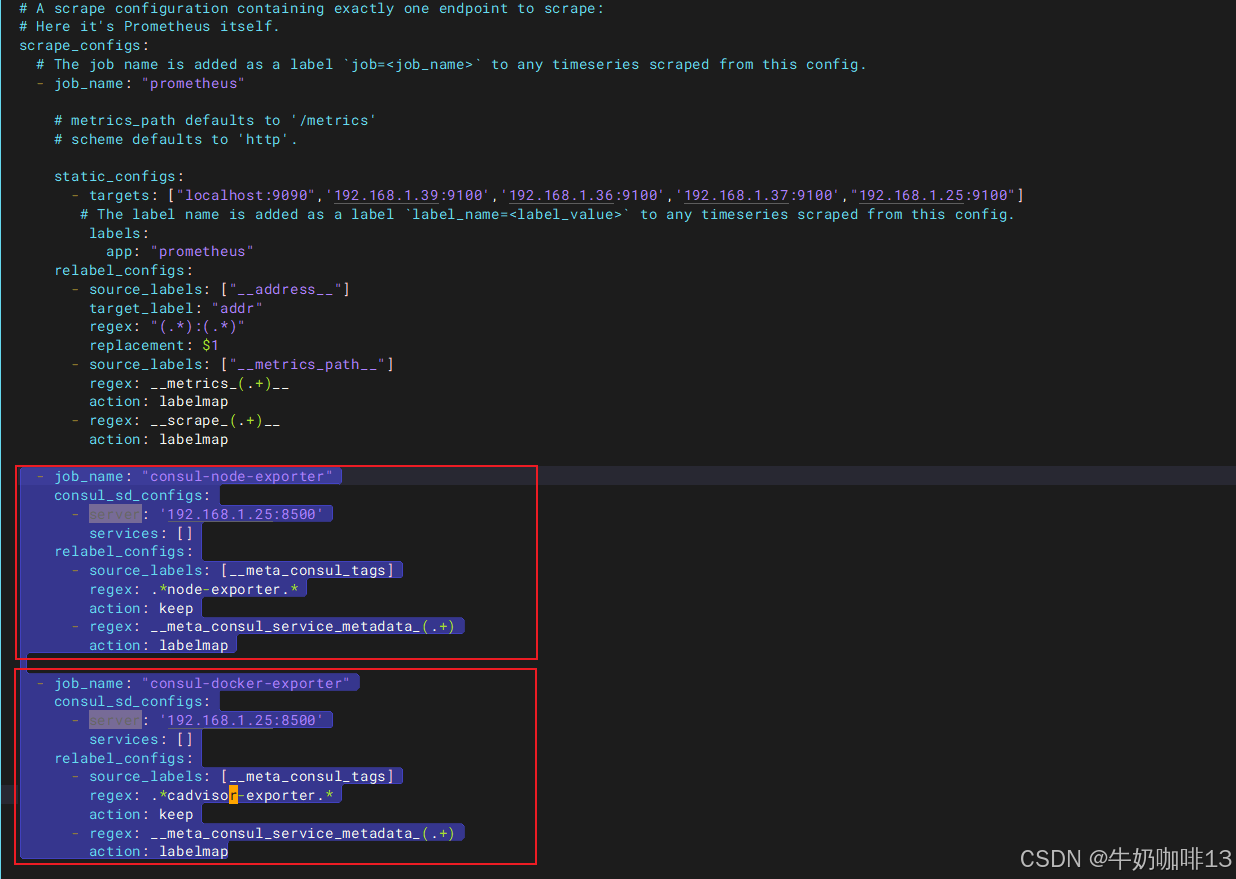The height and width of the screenshot is (879, 1236).
Task: Click the comment "# metrics_path defaults to '/metrics'"
Action: [x=215, y=120]
